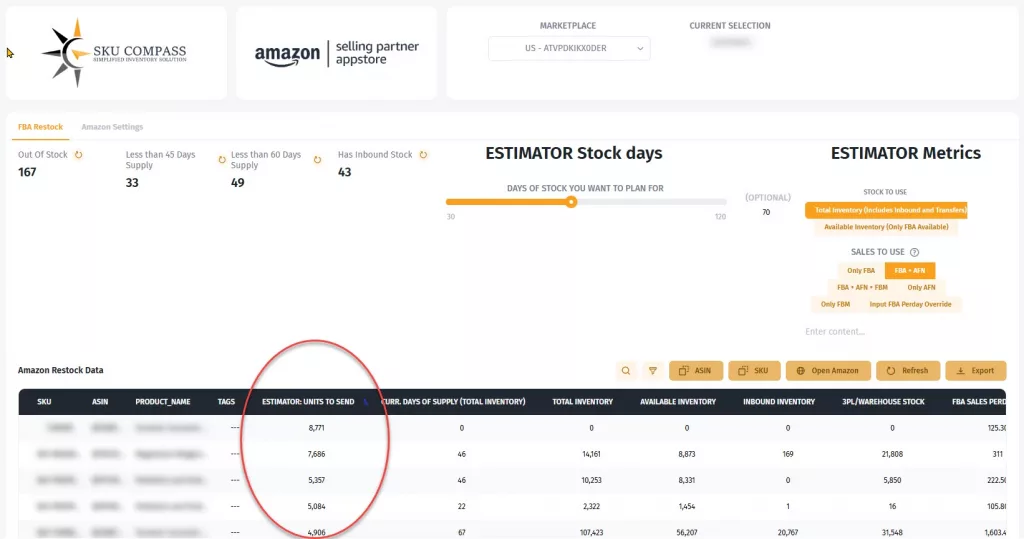Click the search magnifier icon above the table
Screen dimensions: 1024x539
pyautogui.click(x=626, y=371)
